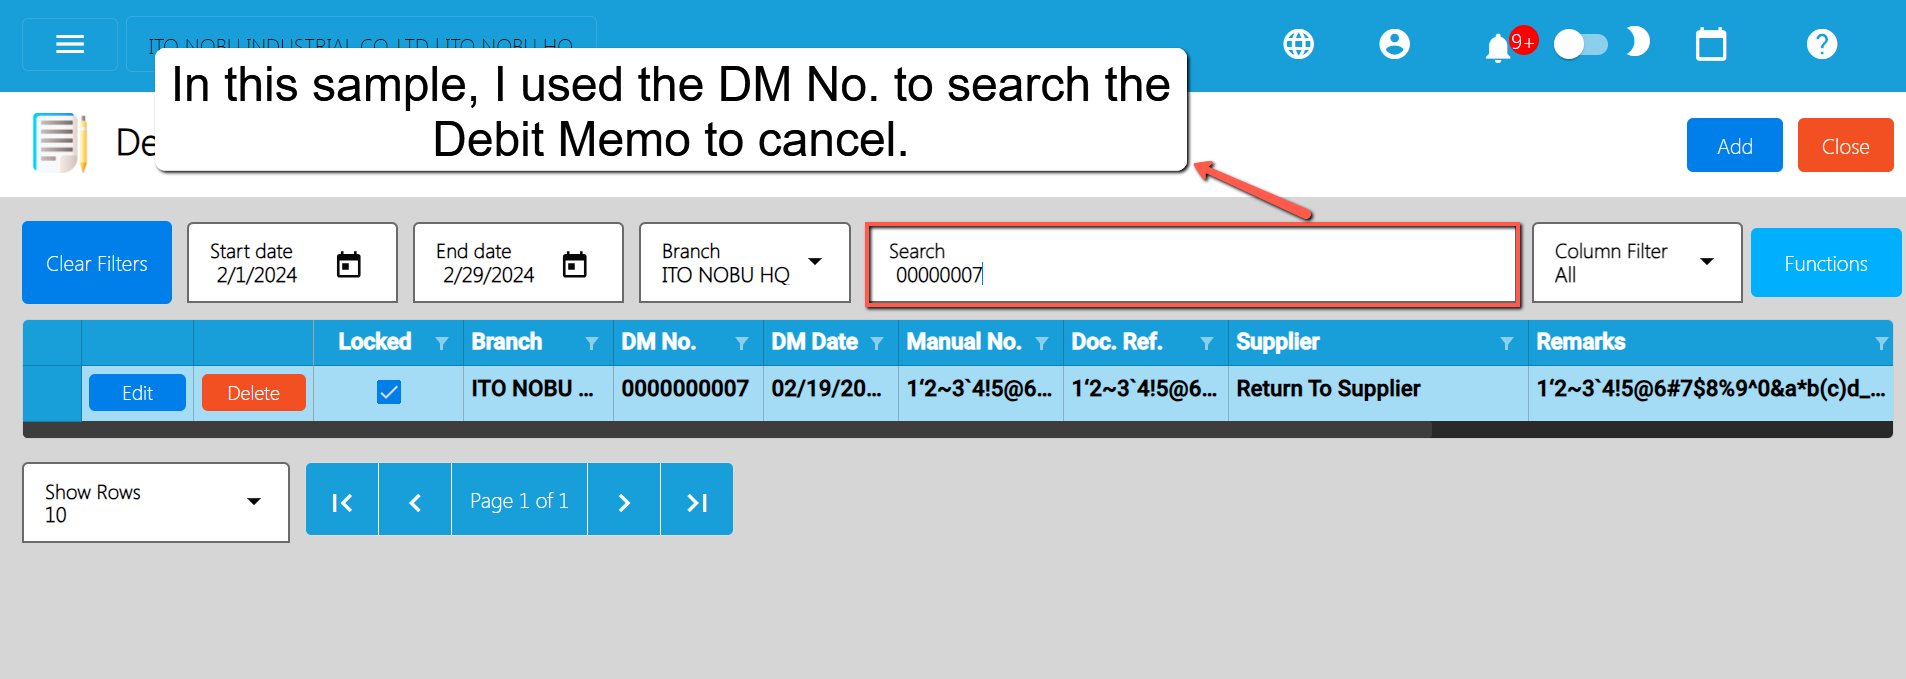Open Start date calendar picker
Screen dimensions: 1906x679
(x=348, y=264)
